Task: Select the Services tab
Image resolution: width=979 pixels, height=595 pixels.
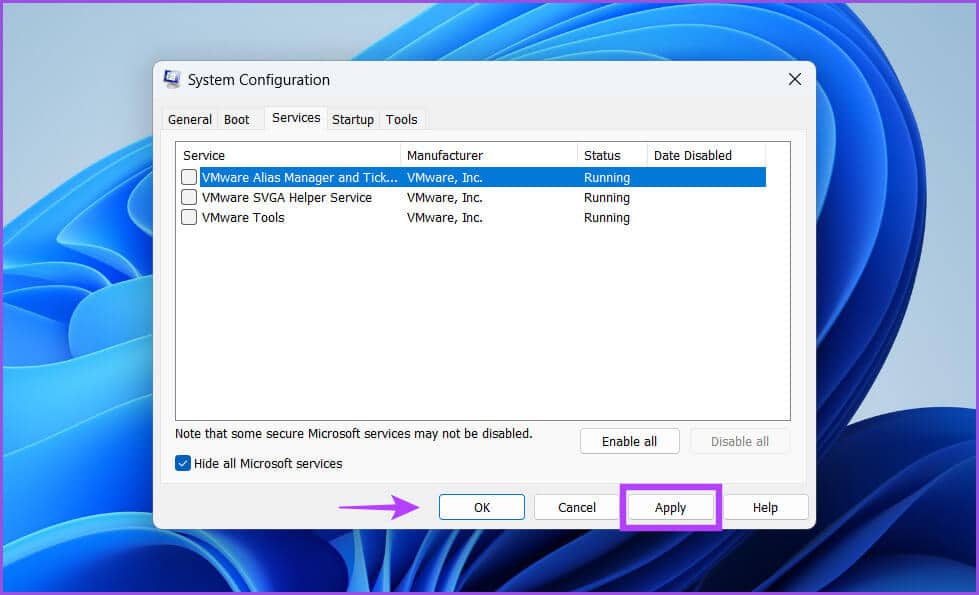Action: point(296,118)
